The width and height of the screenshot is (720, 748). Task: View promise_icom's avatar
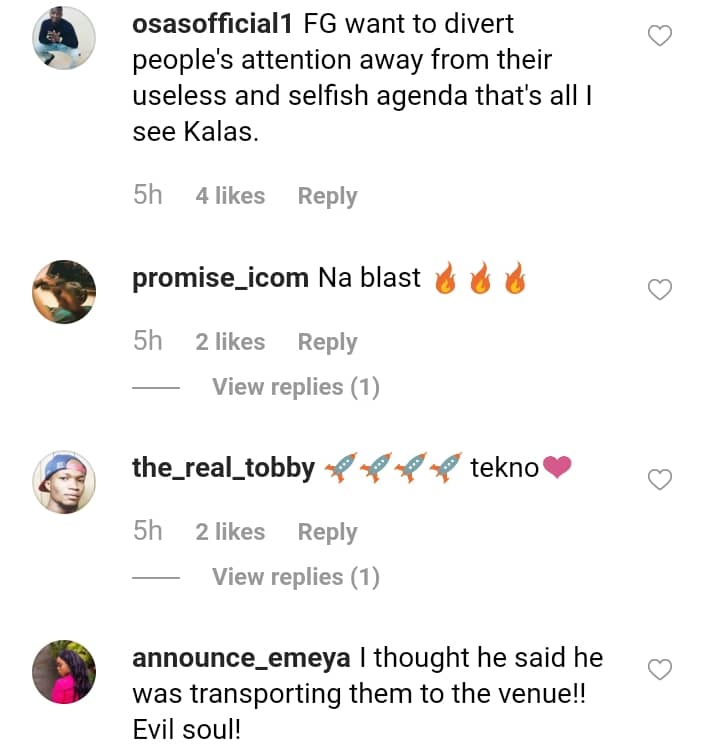pos(64,292)
